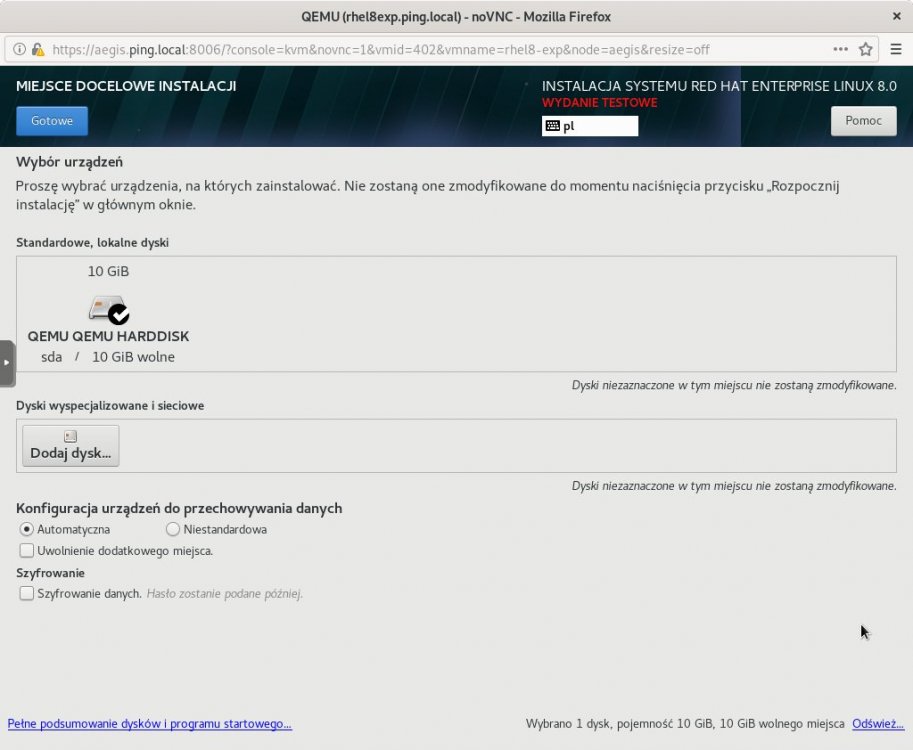
Task: Click the blue Gotowe button
Action: [x=52, y=121]
